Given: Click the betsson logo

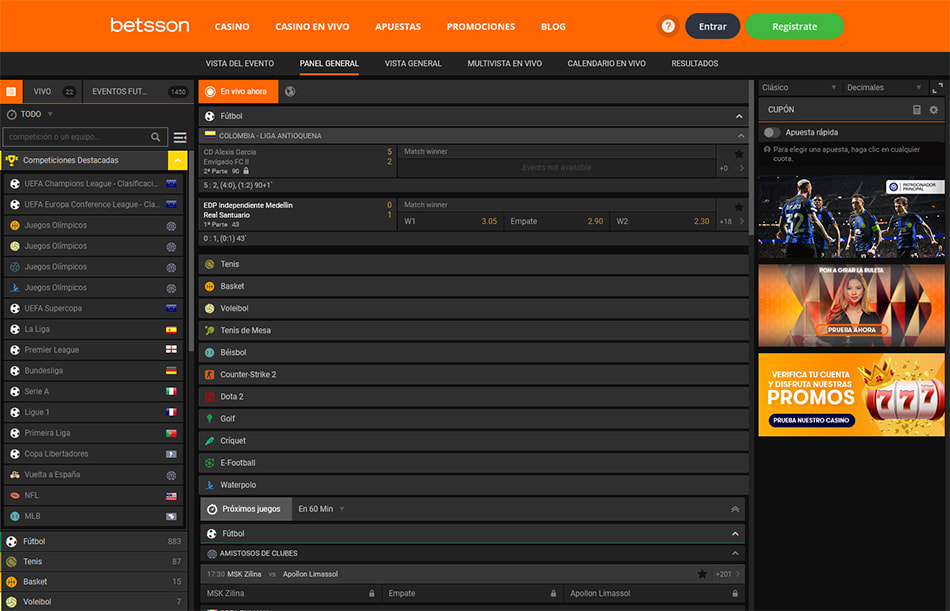Looking at the screenshot, I should click(150, 25).
